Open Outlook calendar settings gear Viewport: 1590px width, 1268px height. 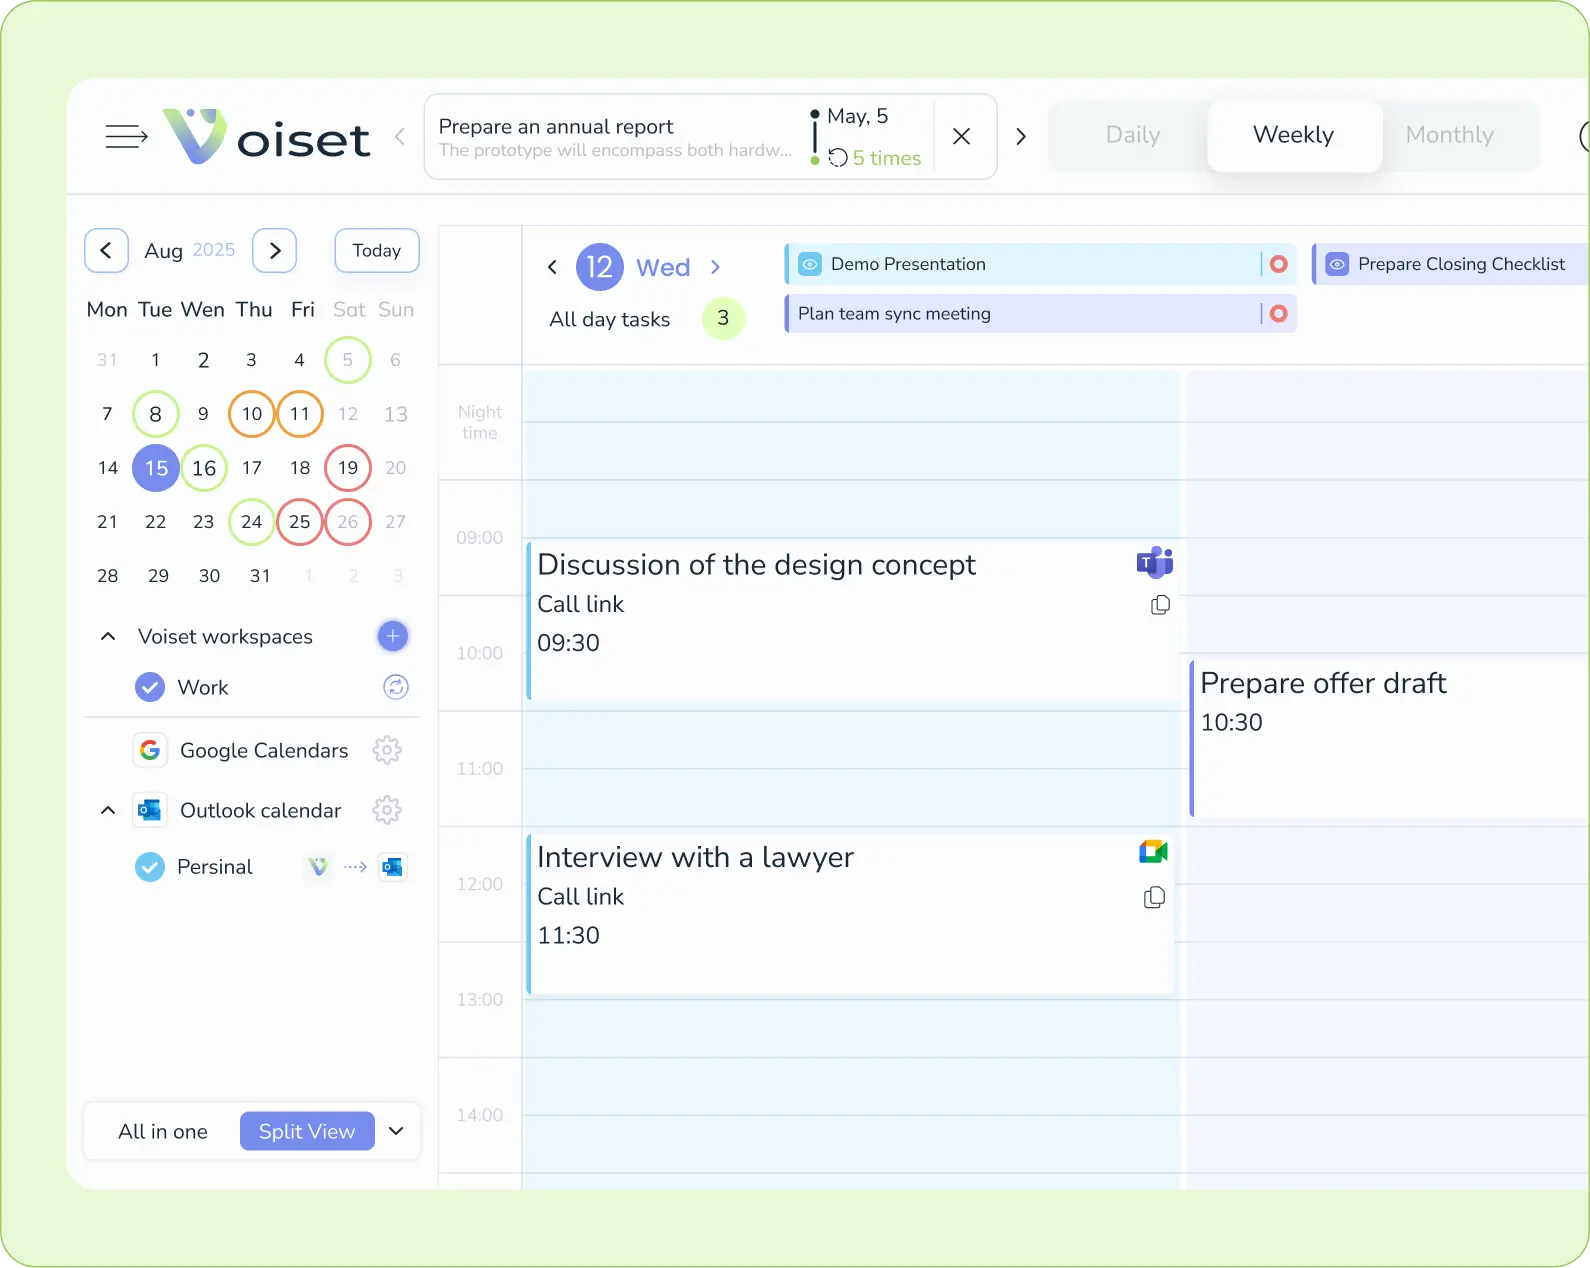[x=387, y=810]
